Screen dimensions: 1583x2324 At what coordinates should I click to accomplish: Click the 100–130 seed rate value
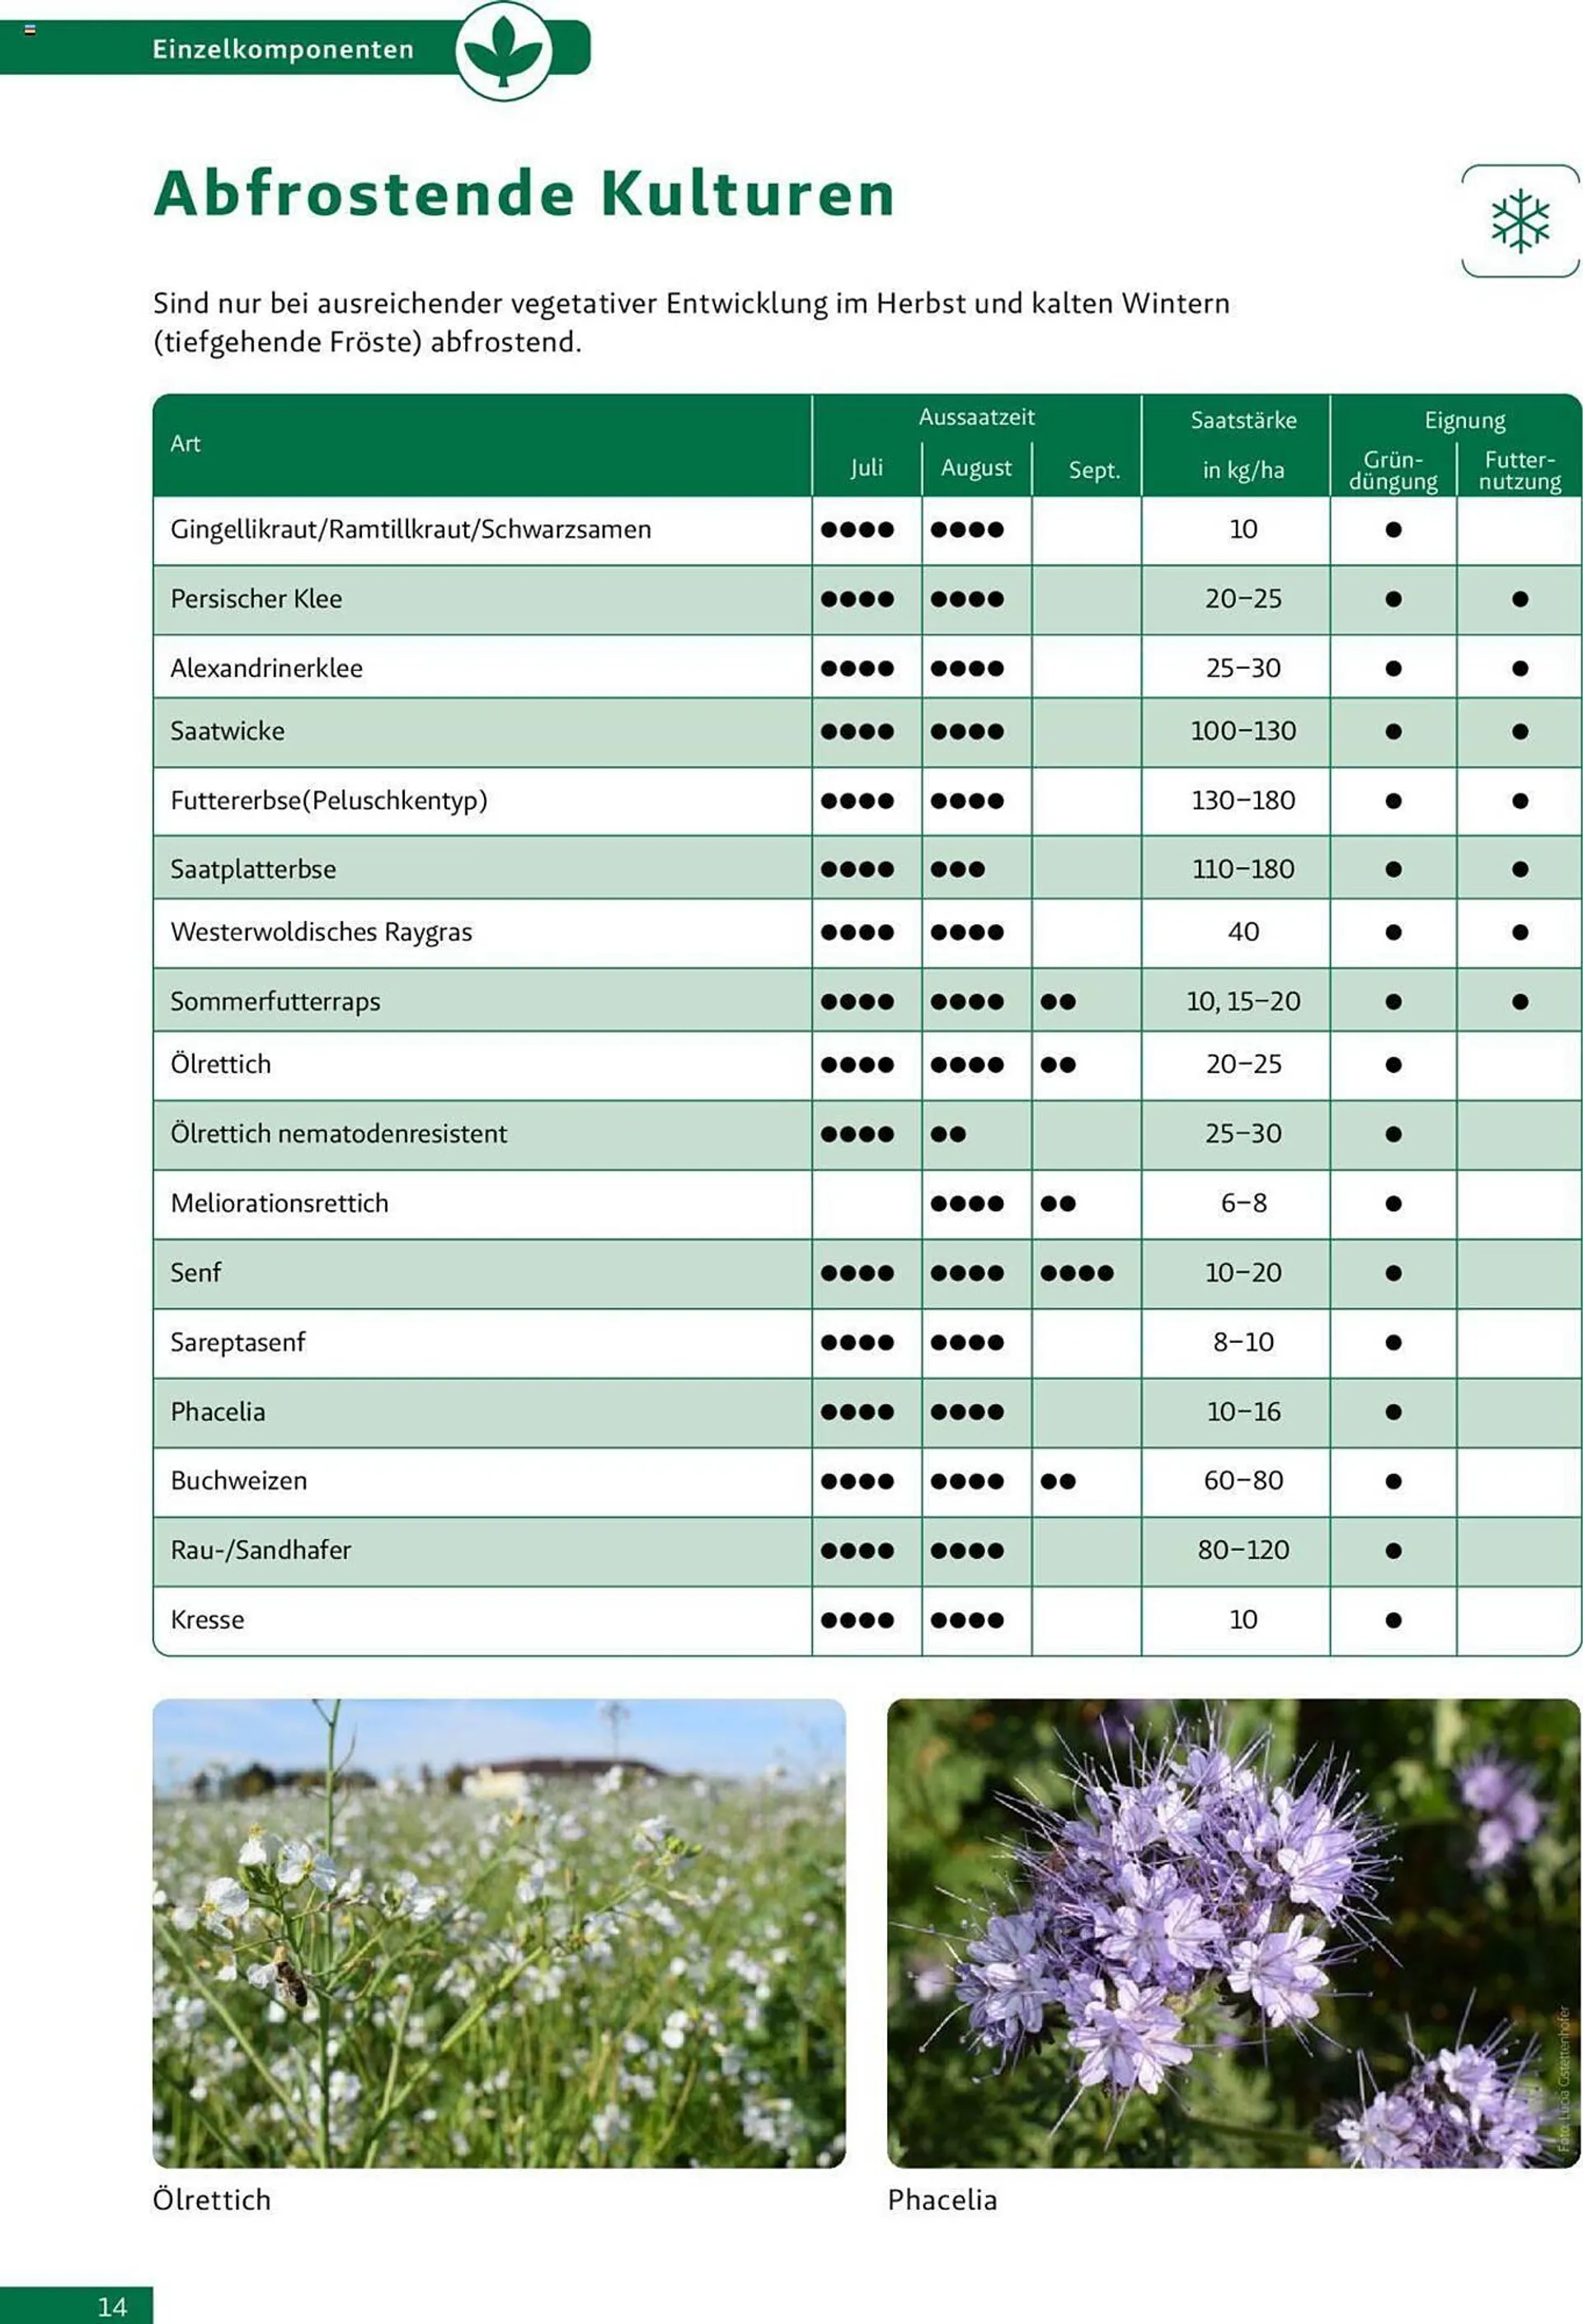(x=1243, y=731)
